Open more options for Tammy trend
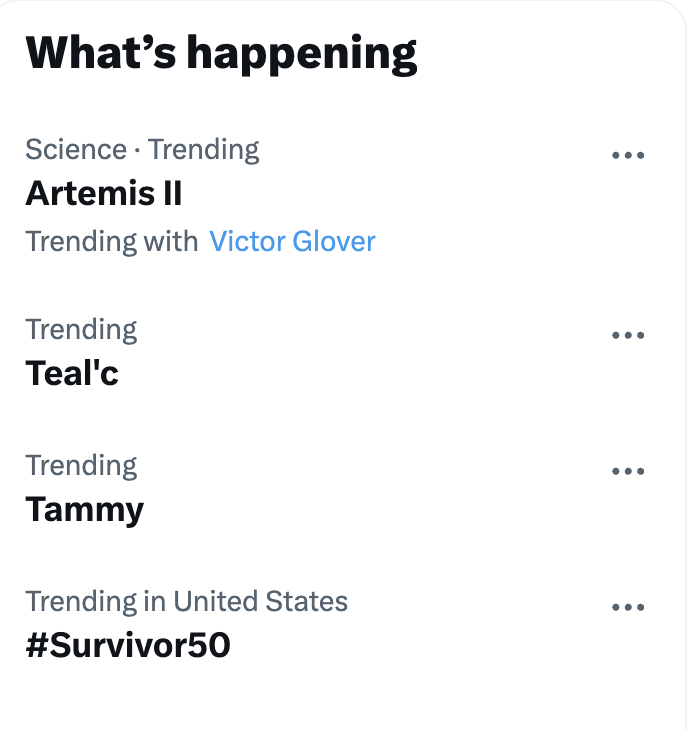 coord(627,471)
